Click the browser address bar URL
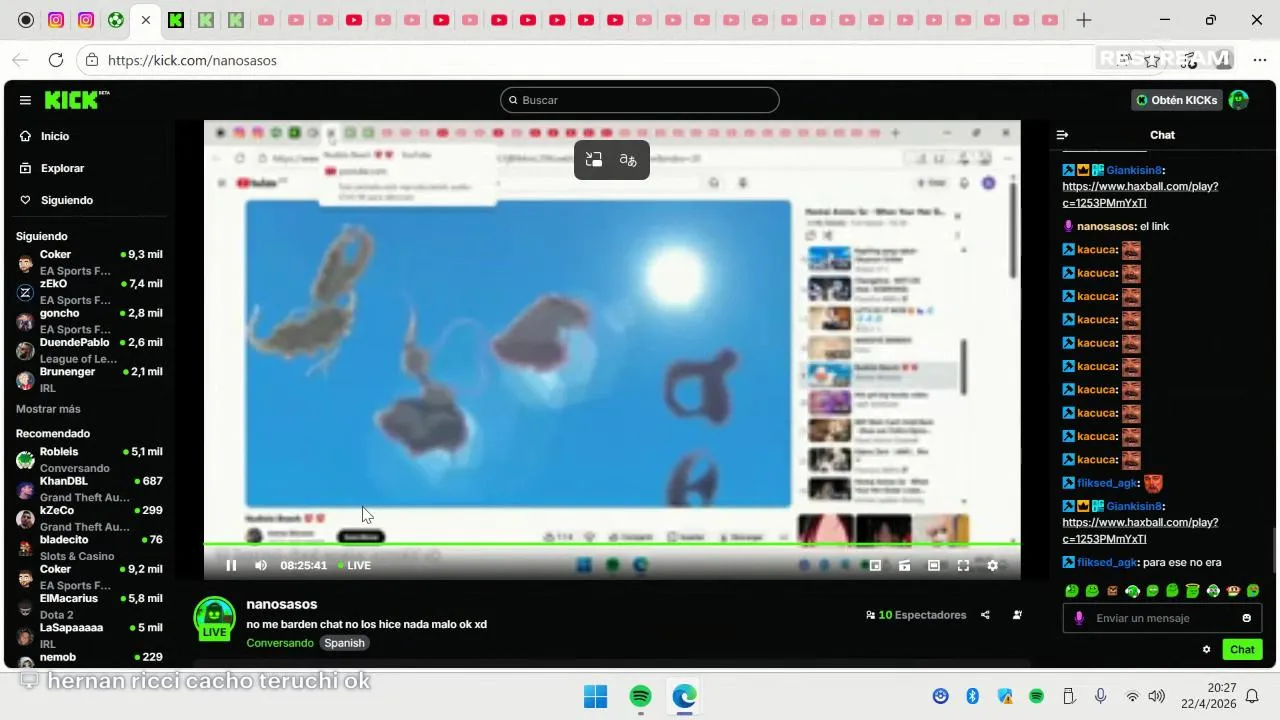The height and width of the screenshot is (720, 1280). 192,60
